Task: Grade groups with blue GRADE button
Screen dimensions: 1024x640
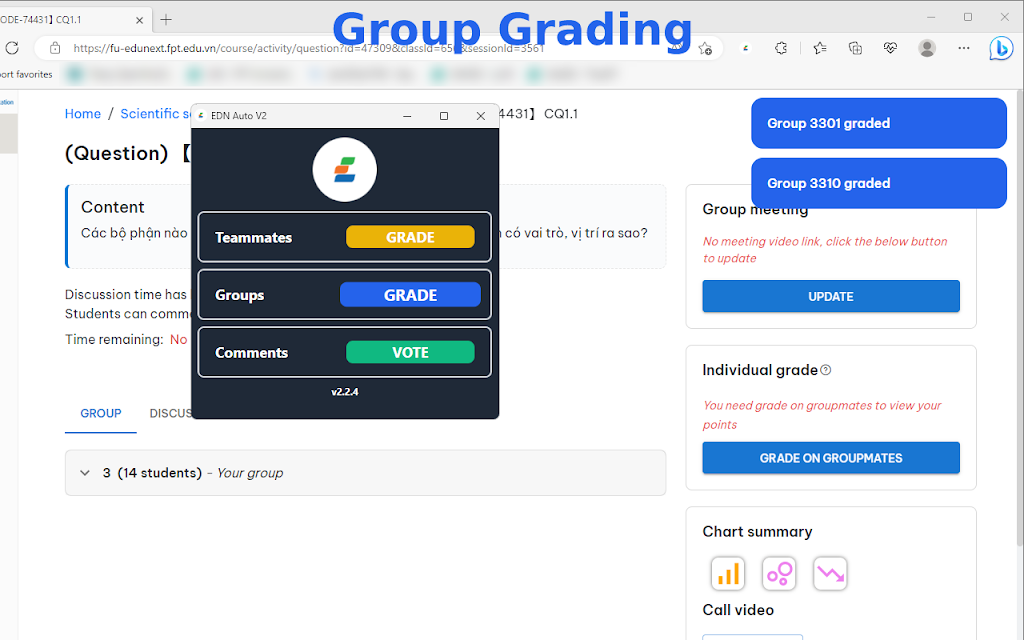Action: [410, 295]
